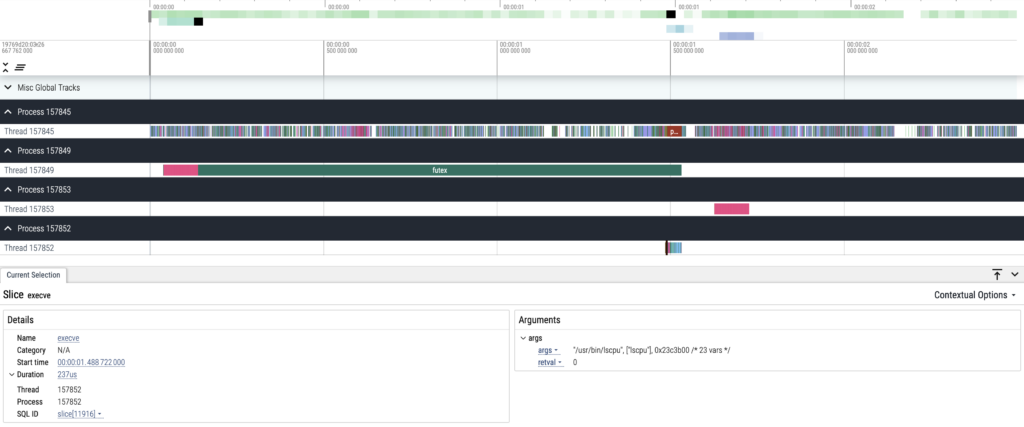Click the track filter lines icon
Screen dimensions: 1024x427
click(x=20, y=67)
